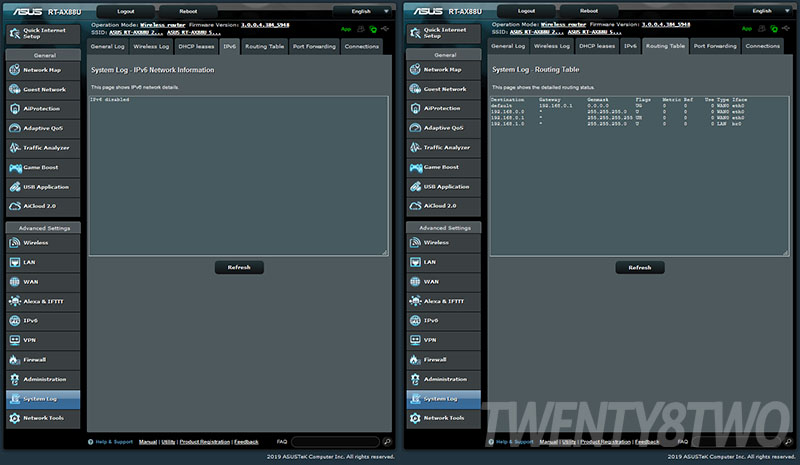Select Routing Table tab in left window

[x=264, y=46]
